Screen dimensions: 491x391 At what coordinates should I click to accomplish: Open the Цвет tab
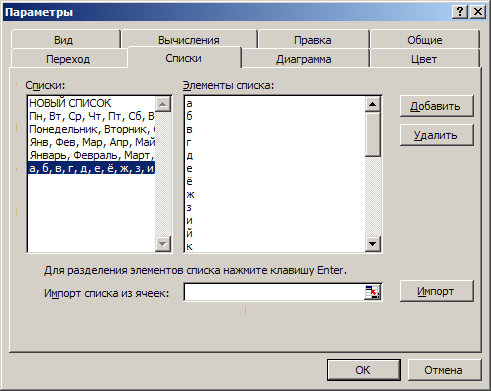click(424, 59)
